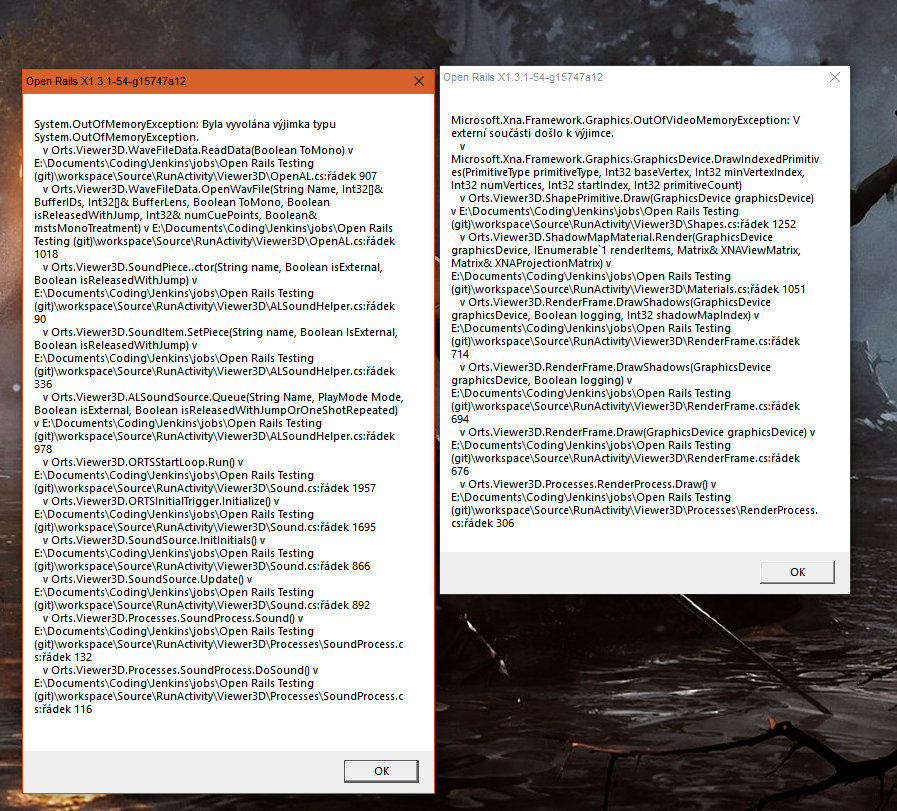Viewport: 897px width, 811px height.
Task: Click the line ending 'OpenAL.cs:řádek 907'
Action: (x=205, y=176)
